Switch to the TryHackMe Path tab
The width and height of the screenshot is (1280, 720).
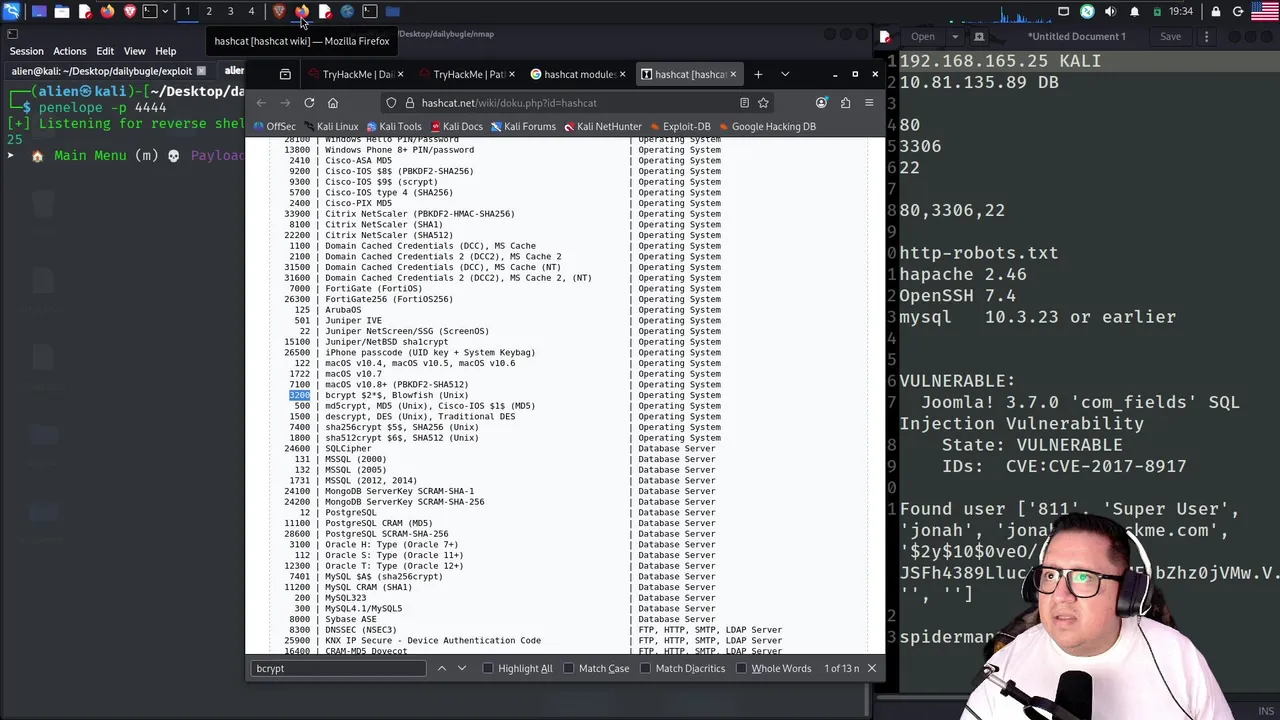(467, 74)
